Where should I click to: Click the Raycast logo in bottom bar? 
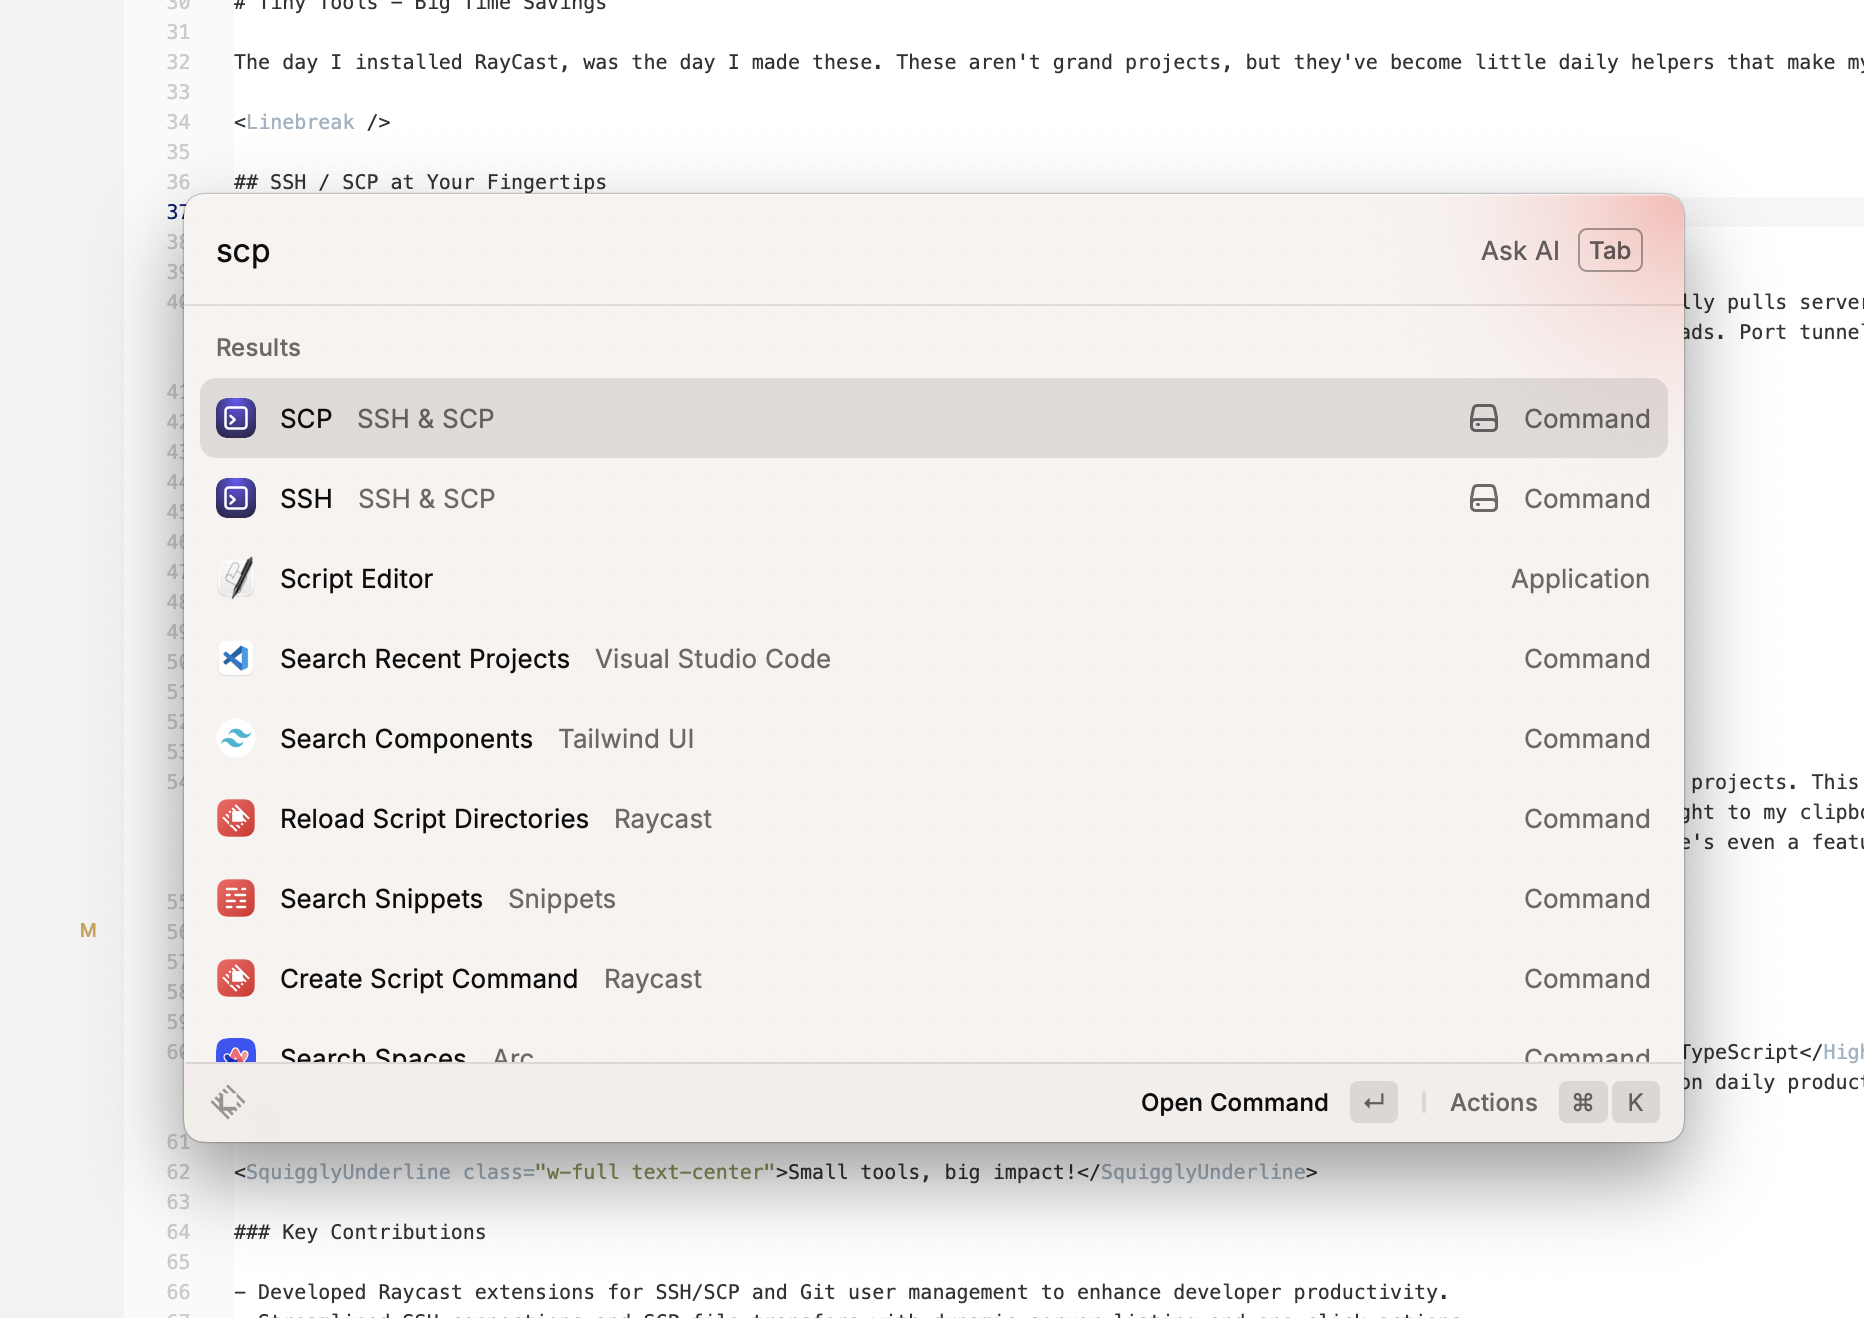228,1102
